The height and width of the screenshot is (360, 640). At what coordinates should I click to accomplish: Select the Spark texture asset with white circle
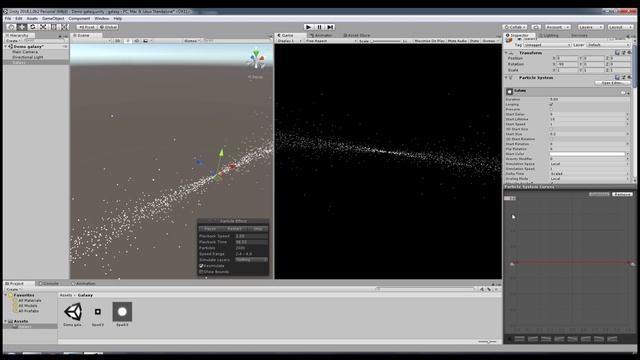pos(122,312)
